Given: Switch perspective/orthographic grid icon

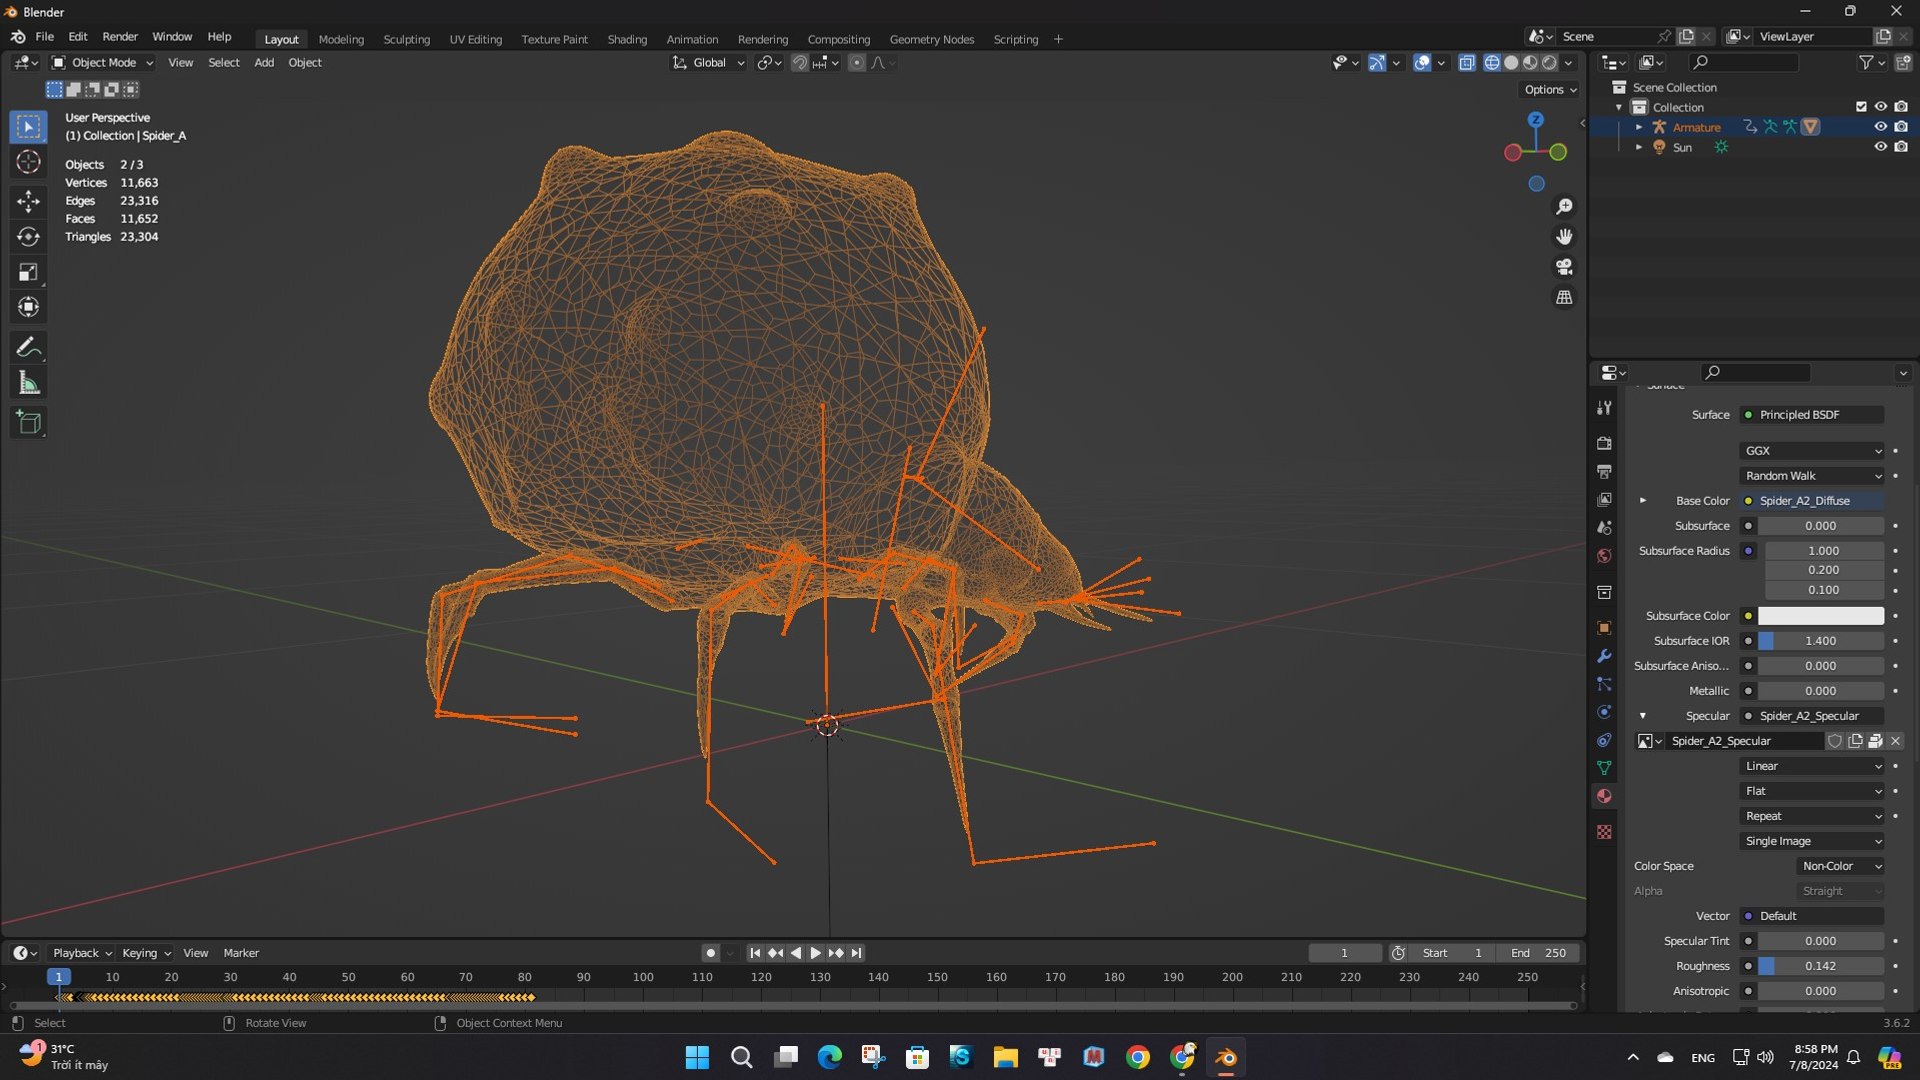Looking at the screenshot, I should coord(1564,297).
